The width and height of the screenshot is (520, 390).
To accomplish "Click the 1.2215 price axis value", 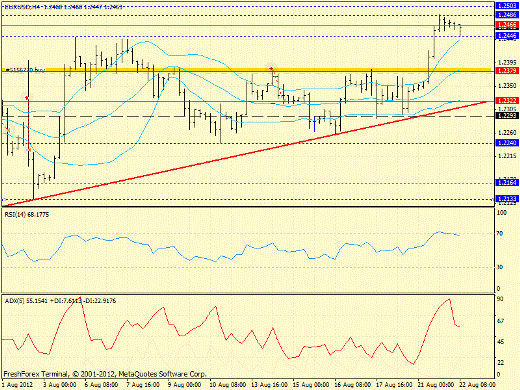I will (x=507, y=156).
